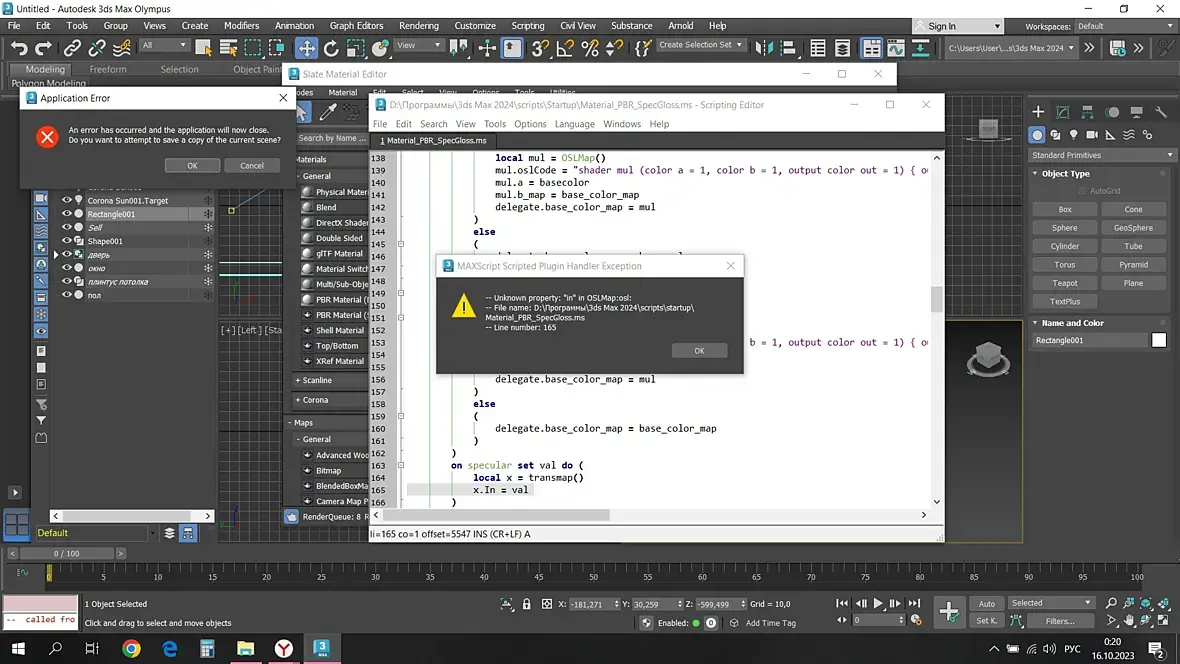Viewport: 1180px width, 664px height.
Task: Open the Create tab plus icon
Action: (1038, 112)
